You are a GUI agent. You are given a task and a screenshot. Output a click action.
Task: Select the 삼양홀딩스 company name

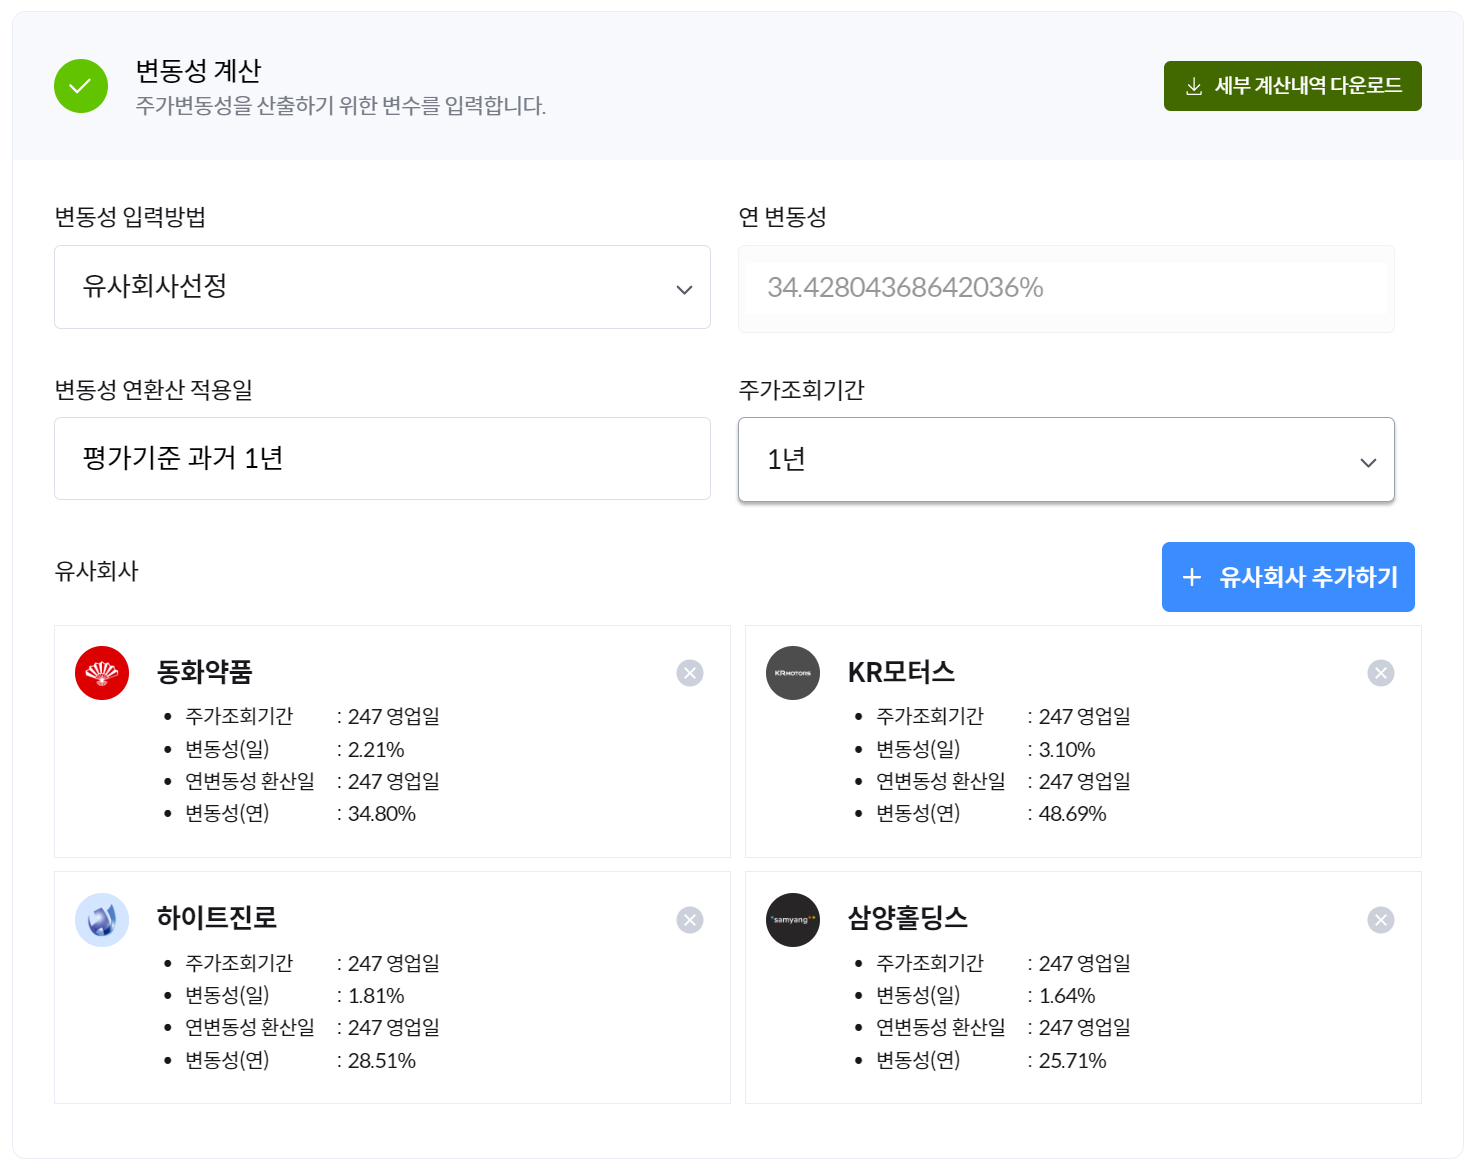907,918
